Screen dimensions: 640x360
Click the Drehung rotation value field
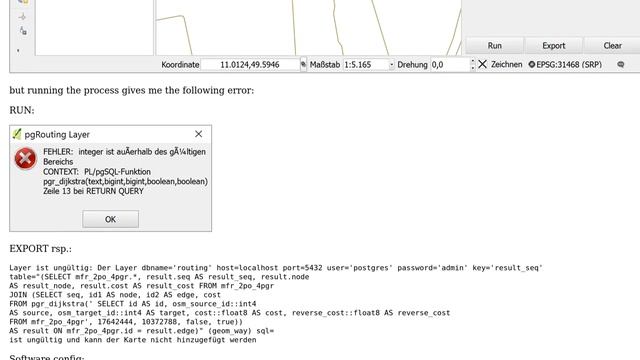(449, 64)
